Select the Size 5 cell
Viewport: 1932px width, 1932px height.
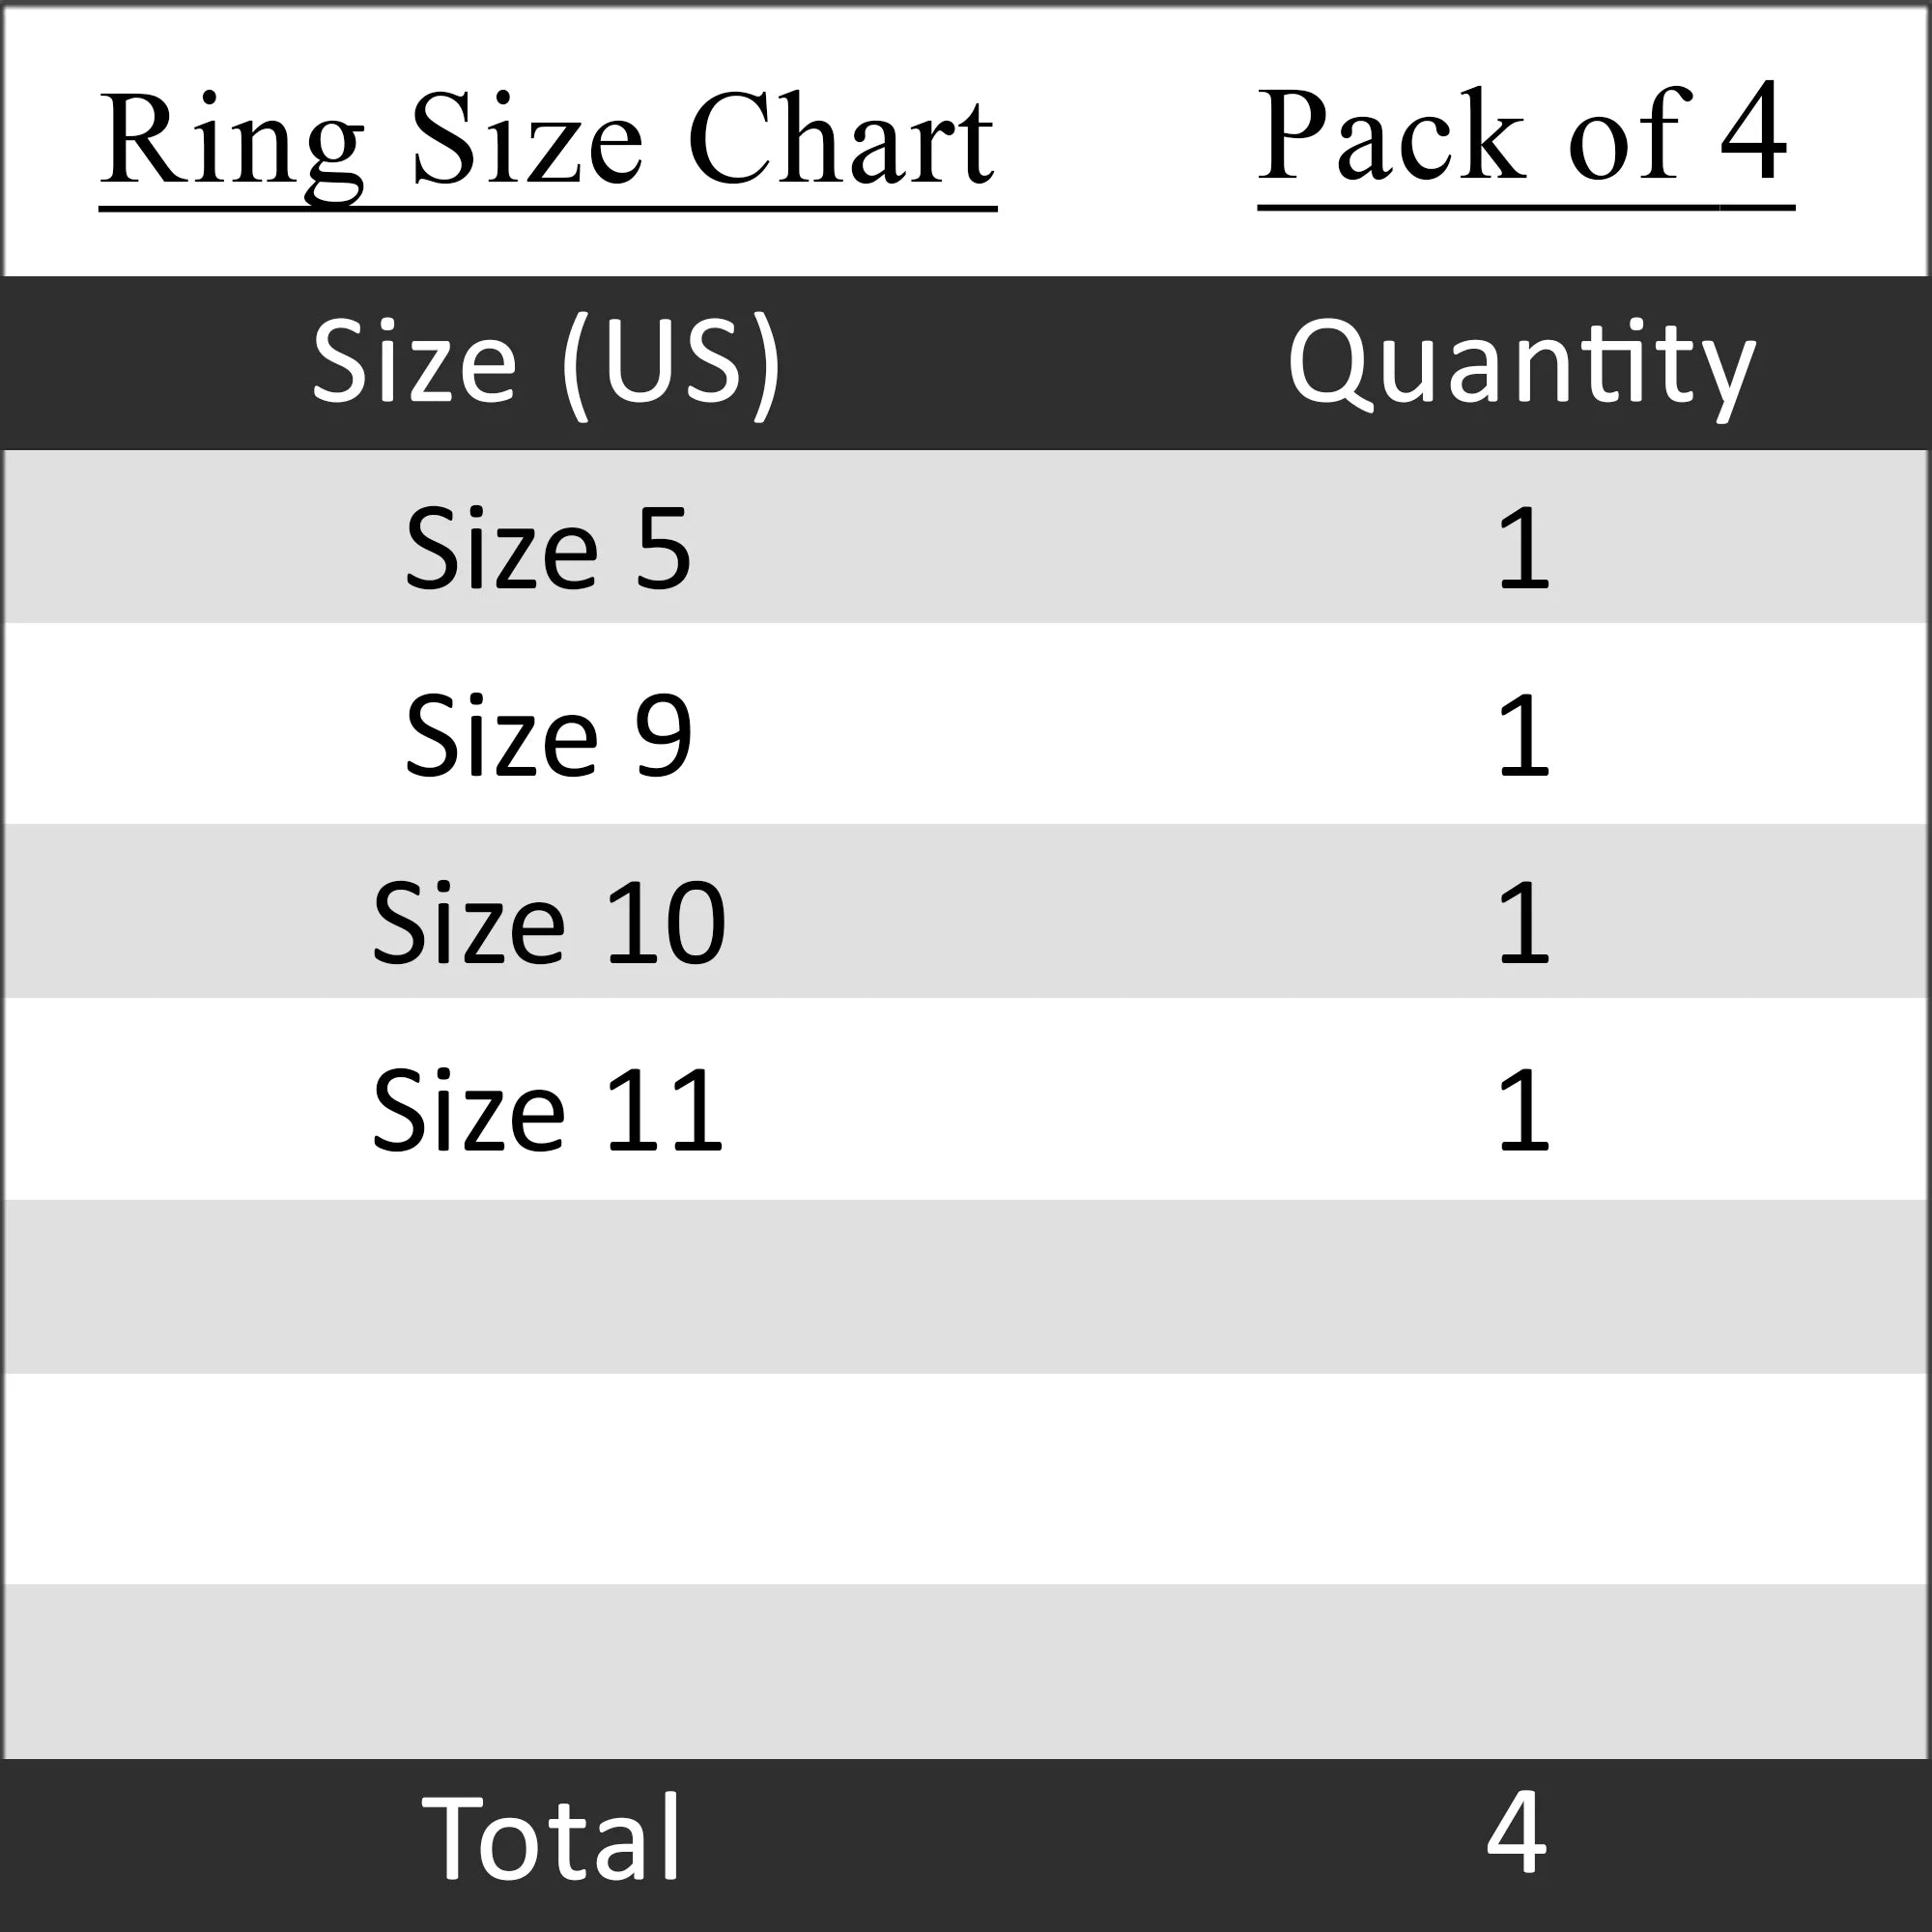pyautogui.click(x=548, y=548)
